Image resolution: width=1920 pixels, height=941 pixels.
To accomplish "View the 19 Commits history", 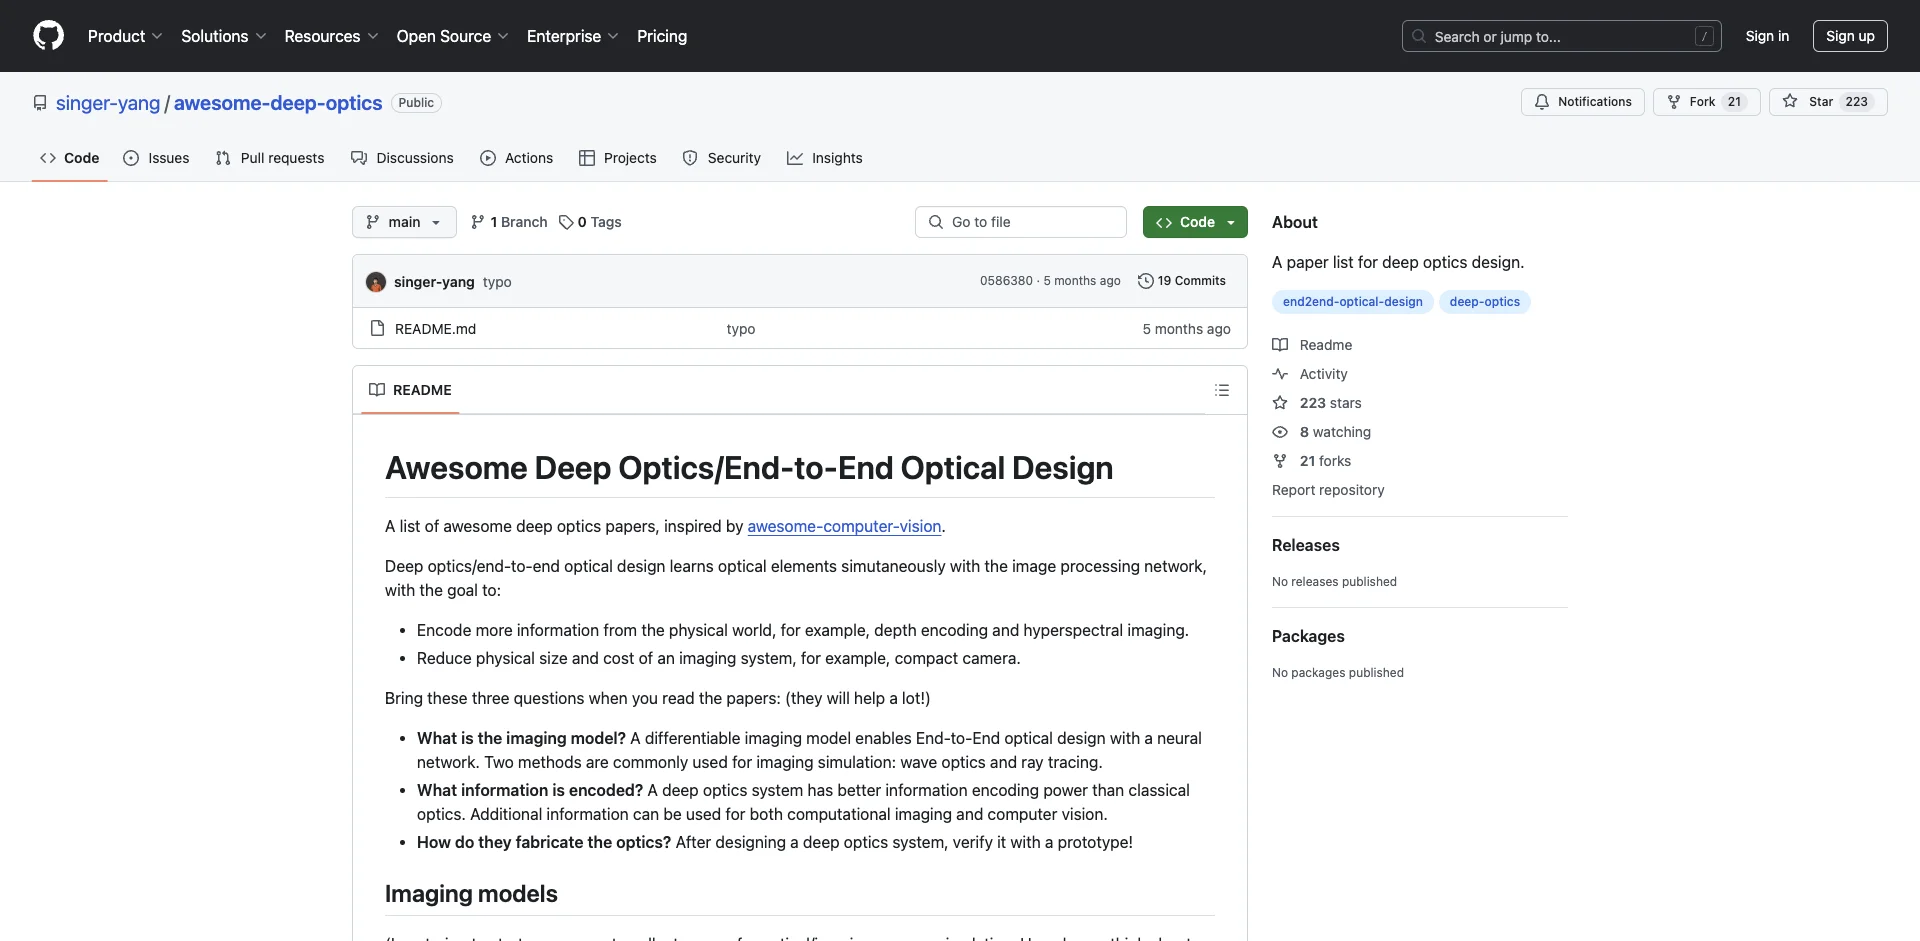I will [1182, 281].
